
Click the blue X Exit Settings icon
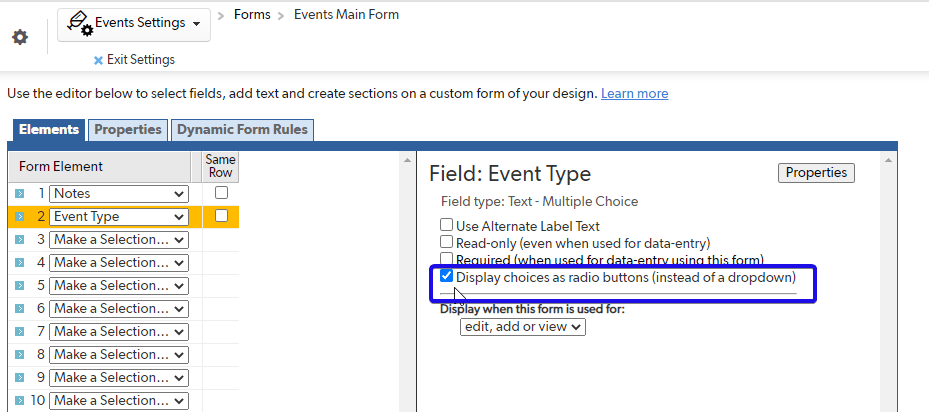(x=98, y=60)
